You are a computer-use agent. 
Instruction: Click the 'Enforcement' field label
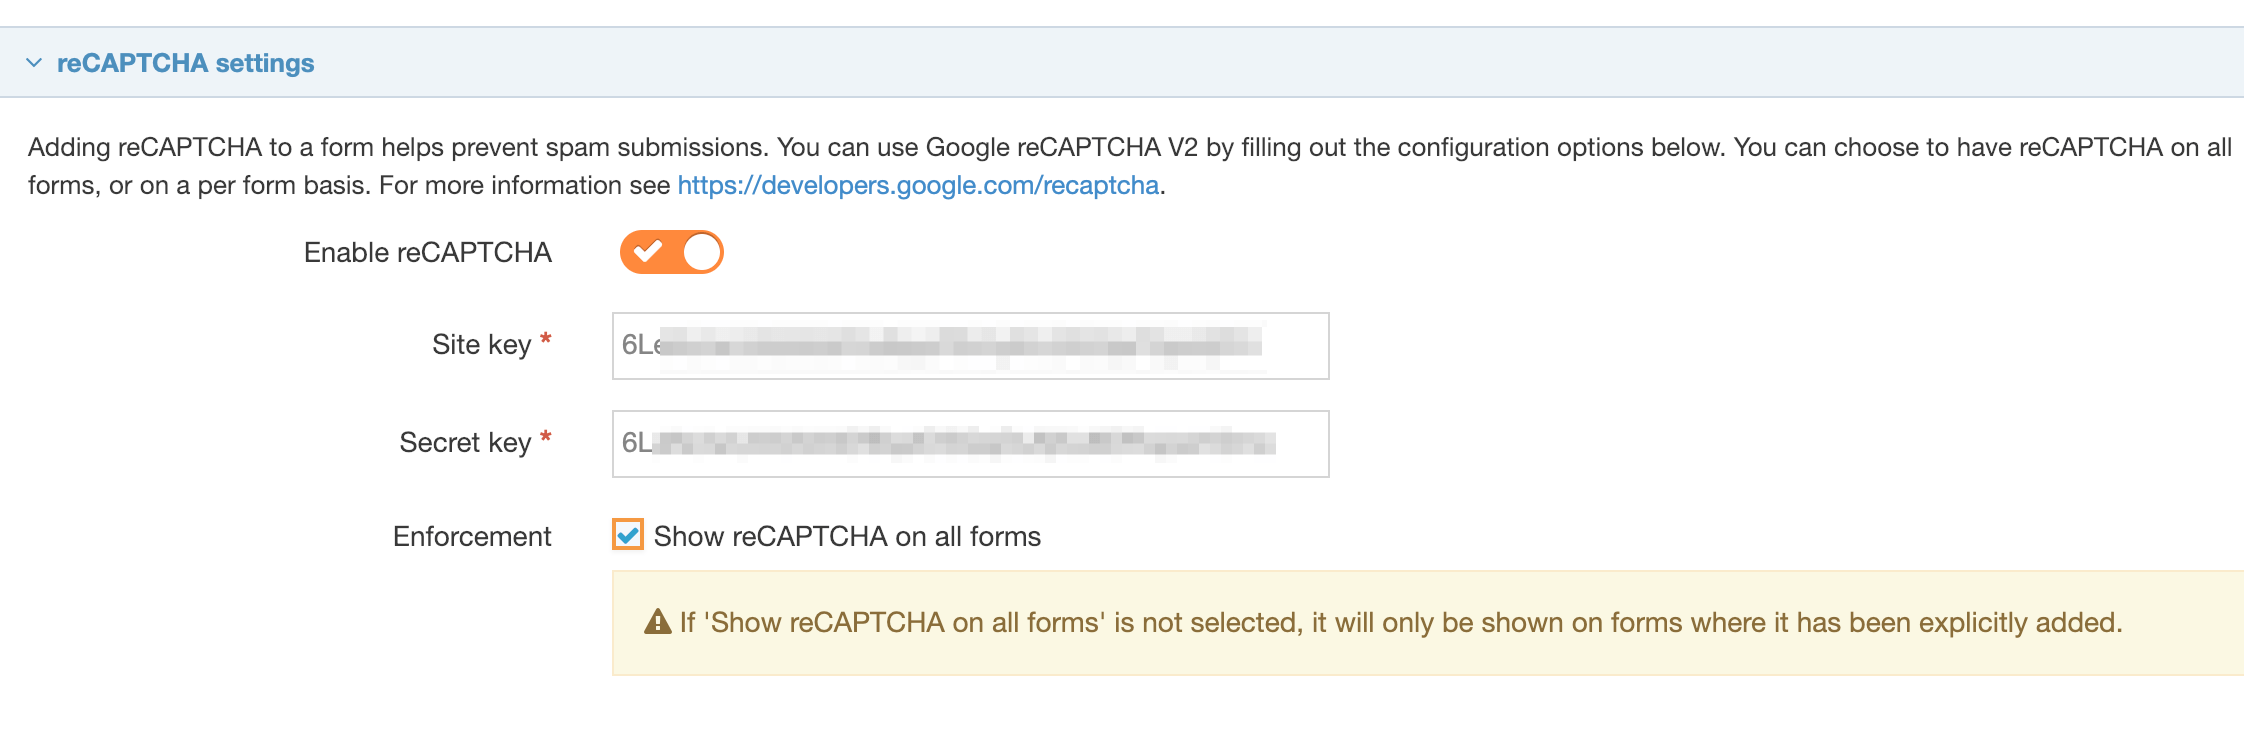[472, 537]
